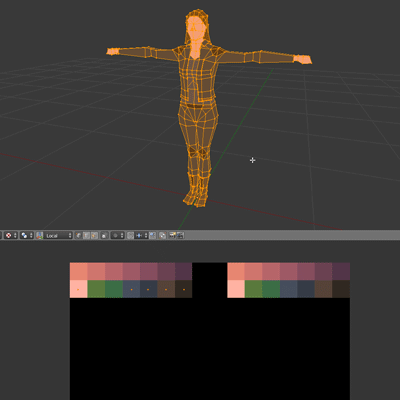
Task: Click the dark purple swatch in right palette
Action: [x=341, y=271]
